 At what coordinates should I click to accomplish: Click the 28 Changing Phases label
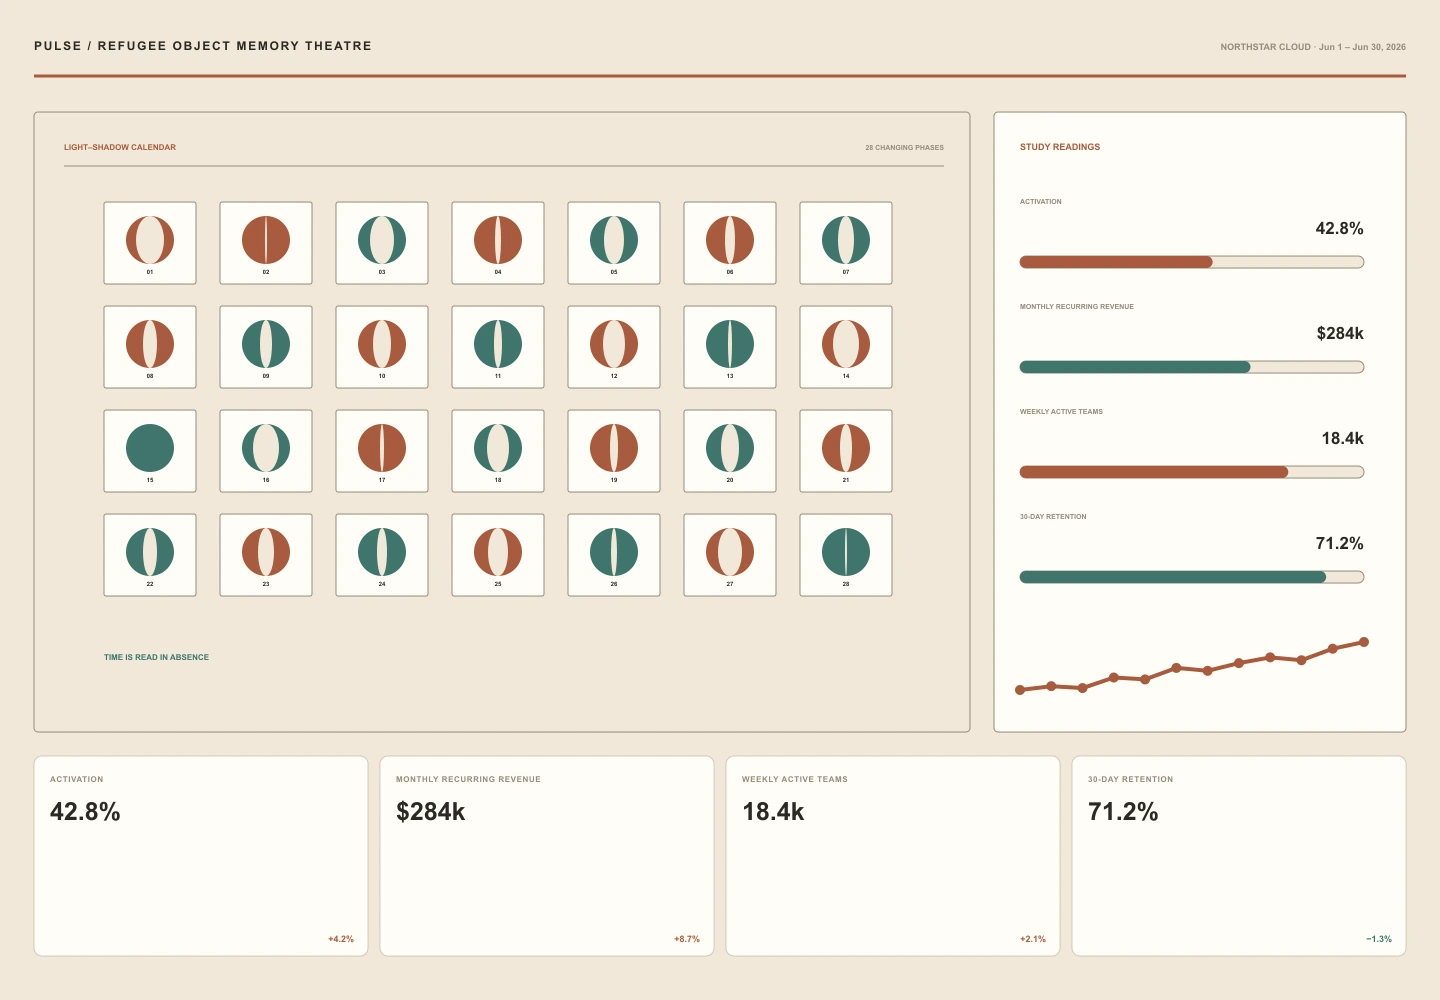pyautogui.click(x=905, y=147)
